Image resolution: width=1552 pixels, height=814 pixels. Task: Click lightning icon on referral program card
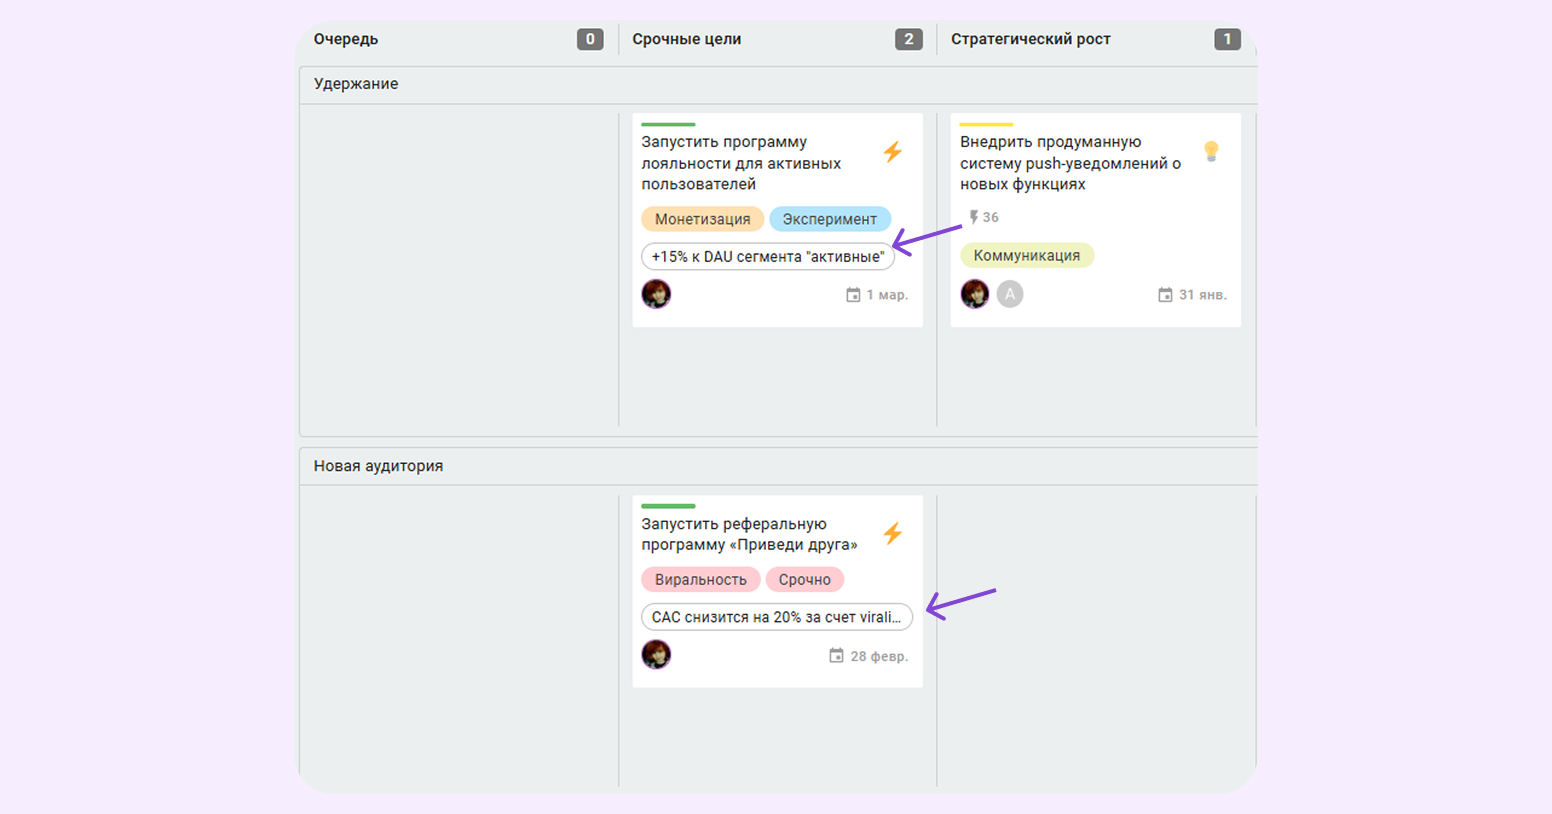tap(892, 533)
